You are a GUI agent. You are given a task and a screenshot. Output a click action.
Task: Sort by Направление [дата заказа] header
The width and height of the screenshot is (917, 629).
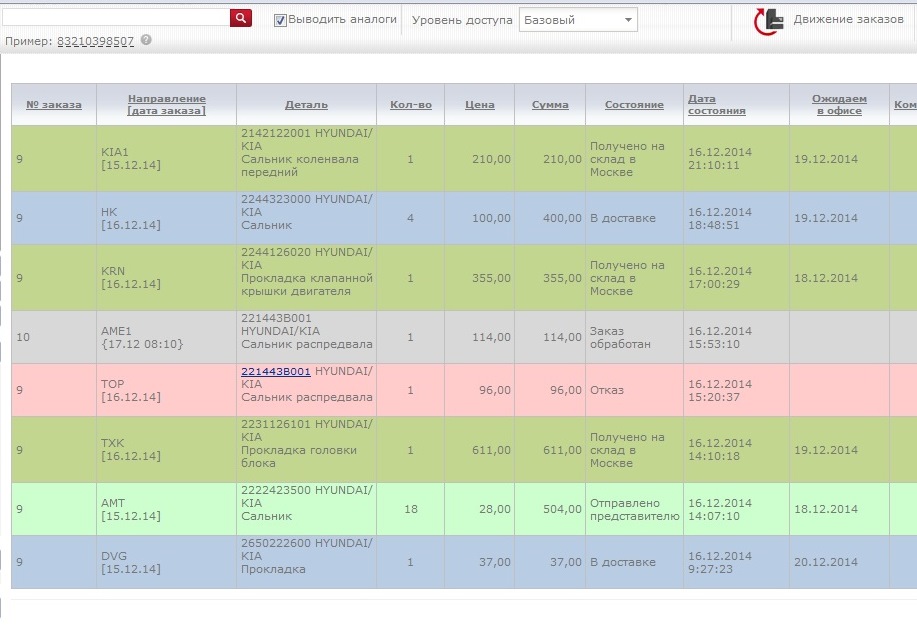pos(166,104)
